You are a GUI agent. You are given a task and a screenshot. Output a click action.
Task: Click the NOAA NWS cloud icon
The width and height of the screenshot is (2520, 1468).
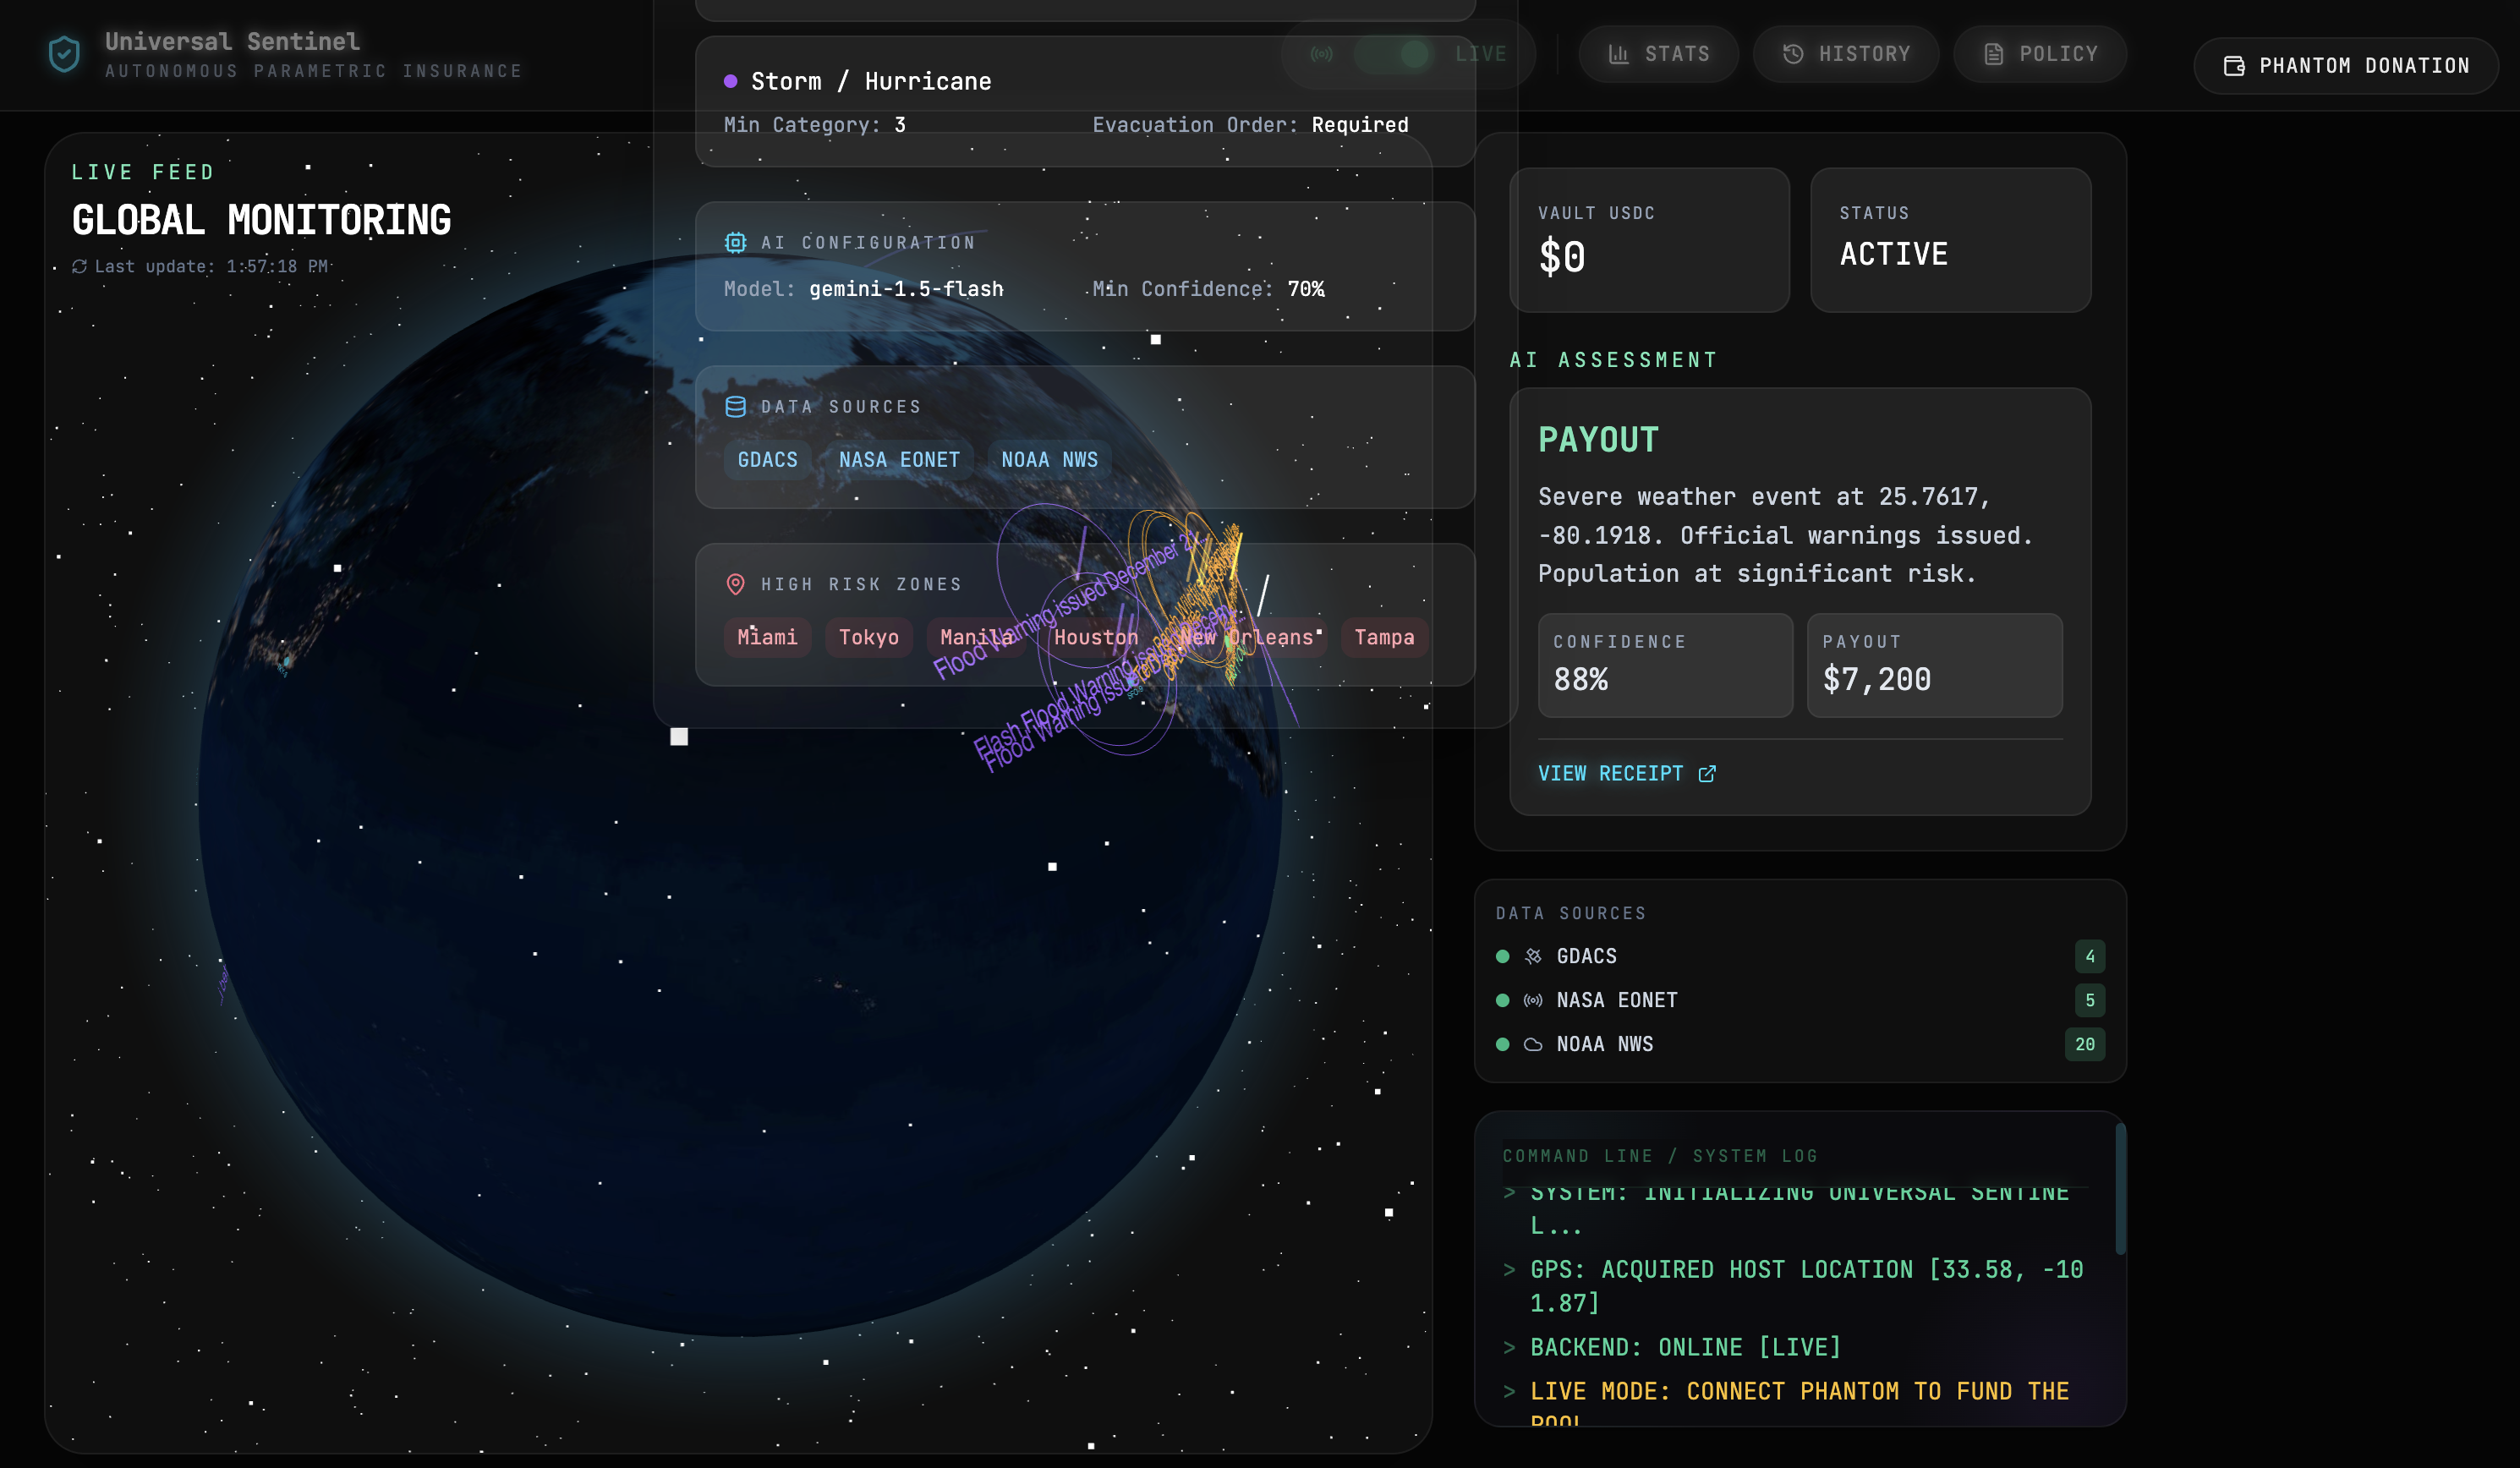[x=1533, y=1045]
